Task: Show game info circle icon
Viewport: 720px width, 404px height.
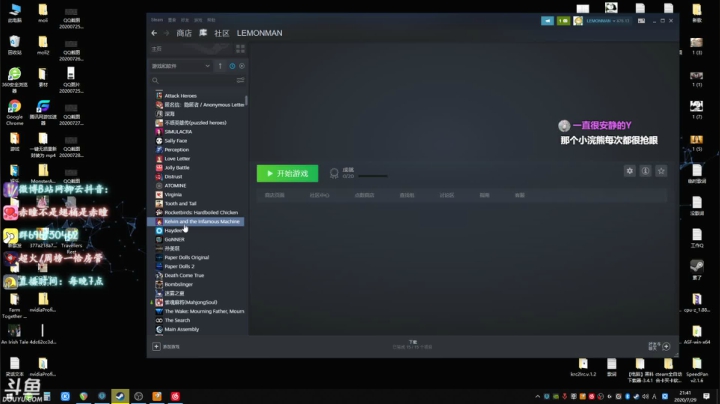Action: tap(645, 171)
